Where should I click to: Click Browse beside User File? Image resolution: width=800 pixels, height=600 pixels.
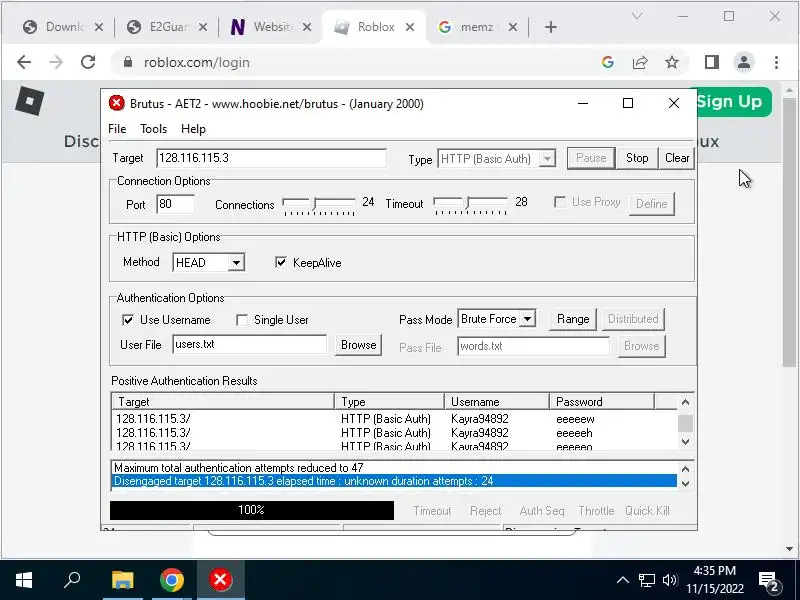pos(358,345)
